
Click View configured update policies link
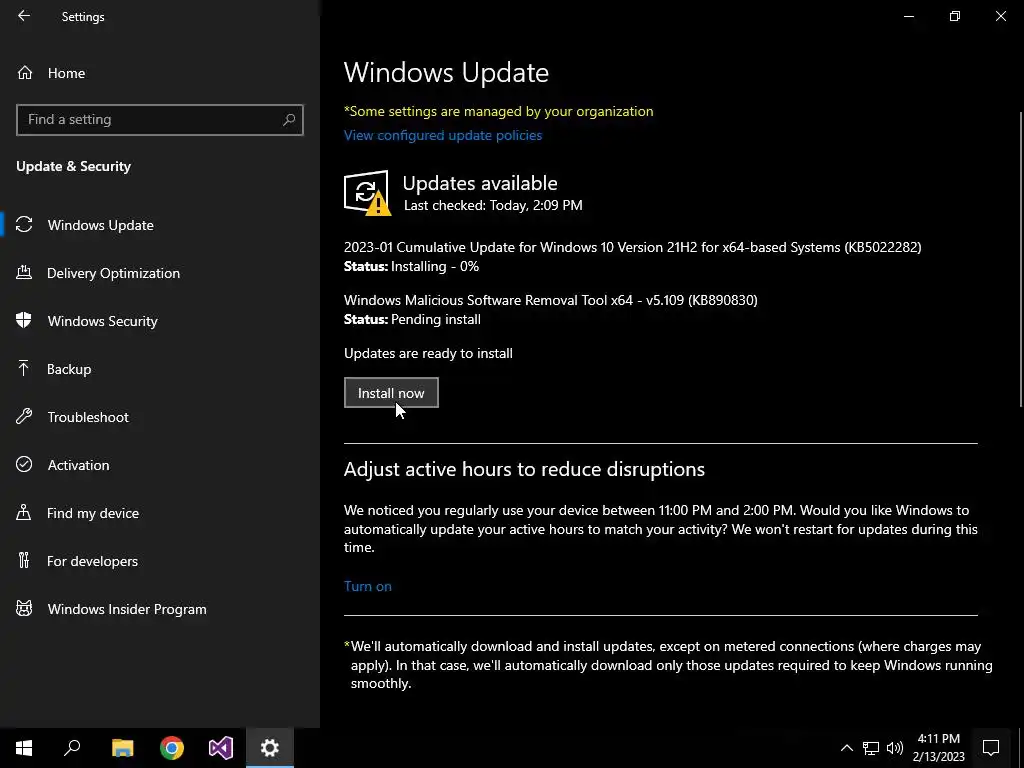443,135
